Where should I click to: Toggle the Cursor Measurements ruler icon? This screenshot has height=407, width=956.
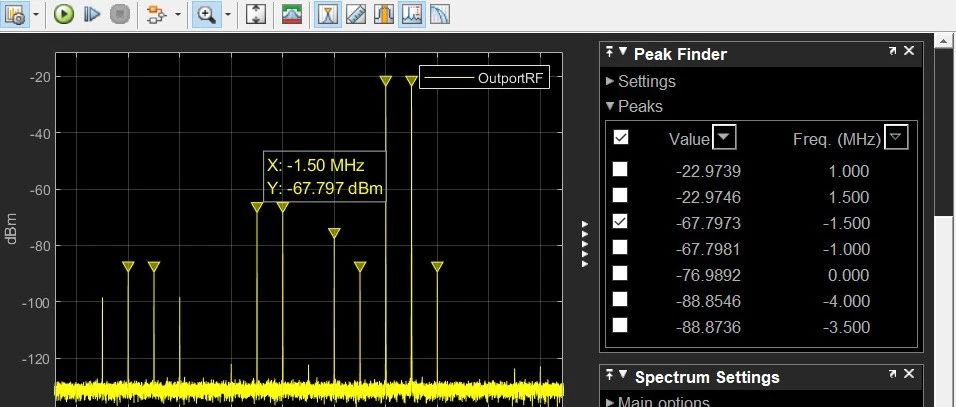[355, 14]
